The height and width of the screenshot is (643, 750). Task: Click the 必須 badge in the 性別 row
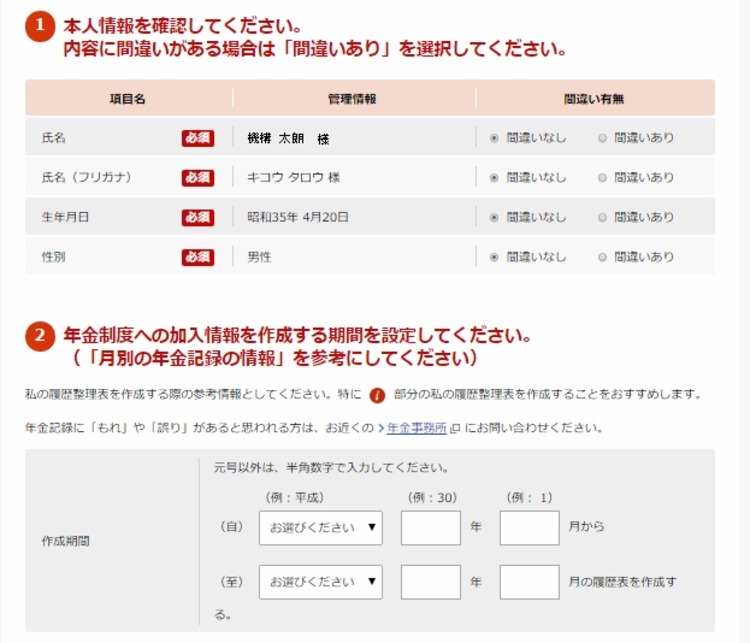click(198, 257)
